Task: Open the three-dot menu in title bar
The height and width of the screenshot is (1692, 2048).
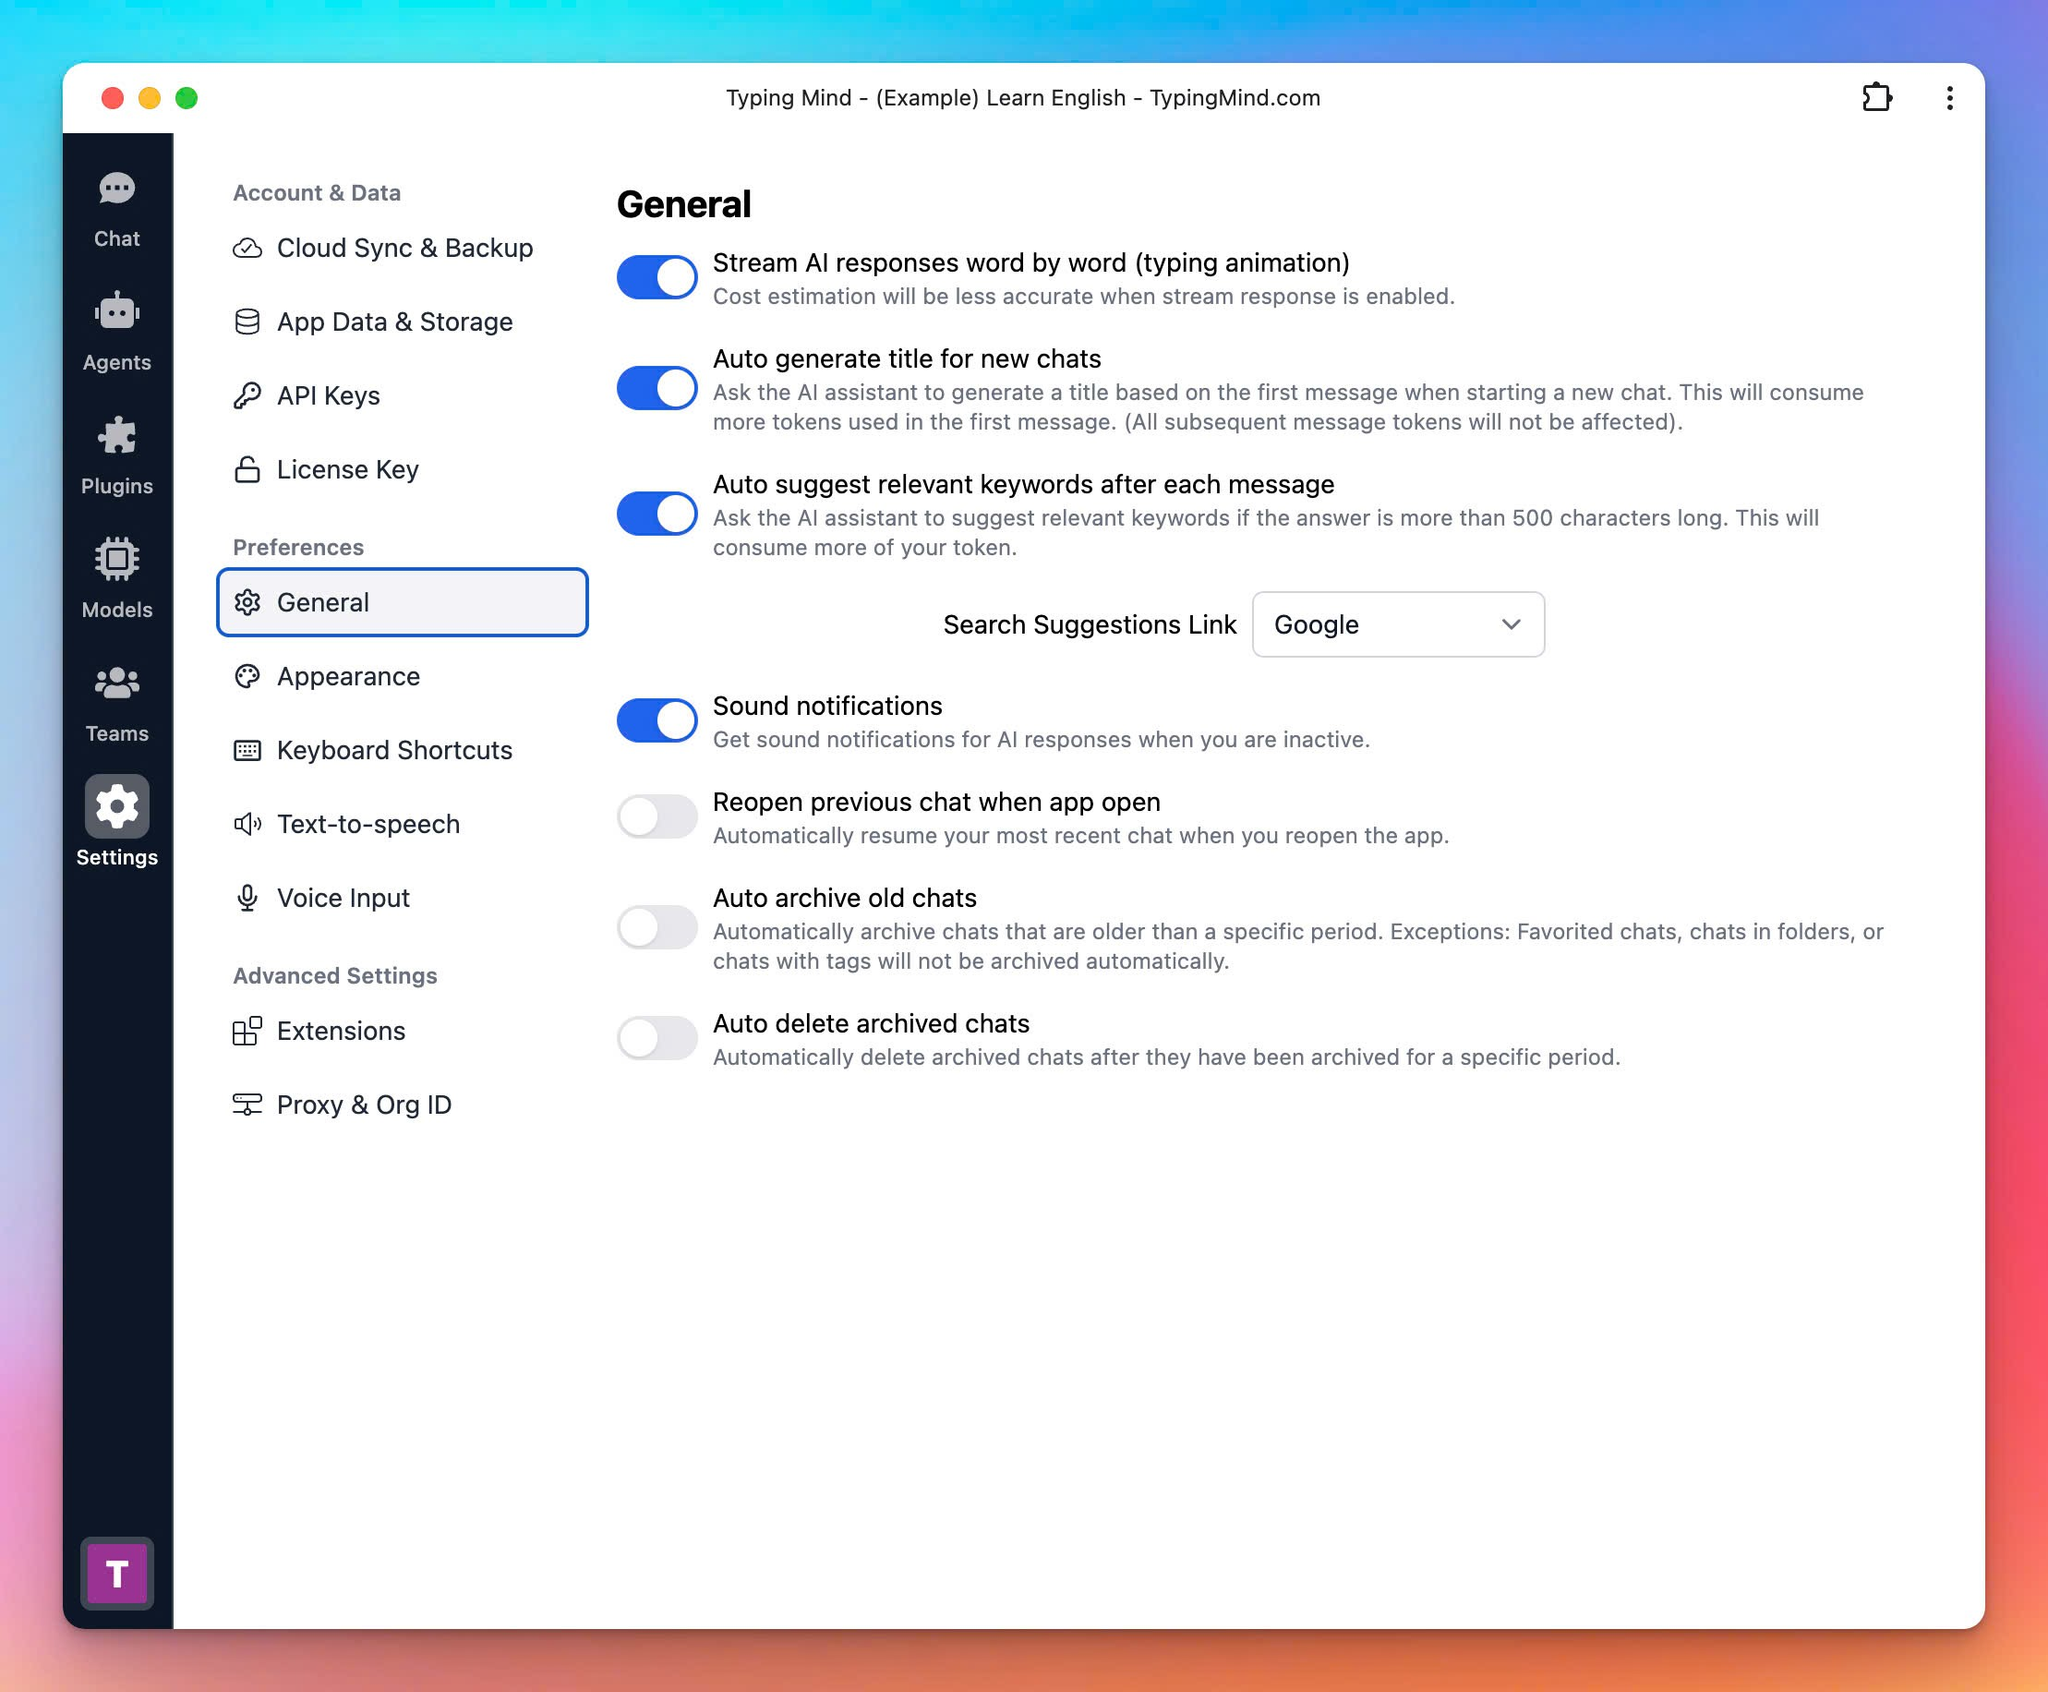Action: pos(1950,98)
